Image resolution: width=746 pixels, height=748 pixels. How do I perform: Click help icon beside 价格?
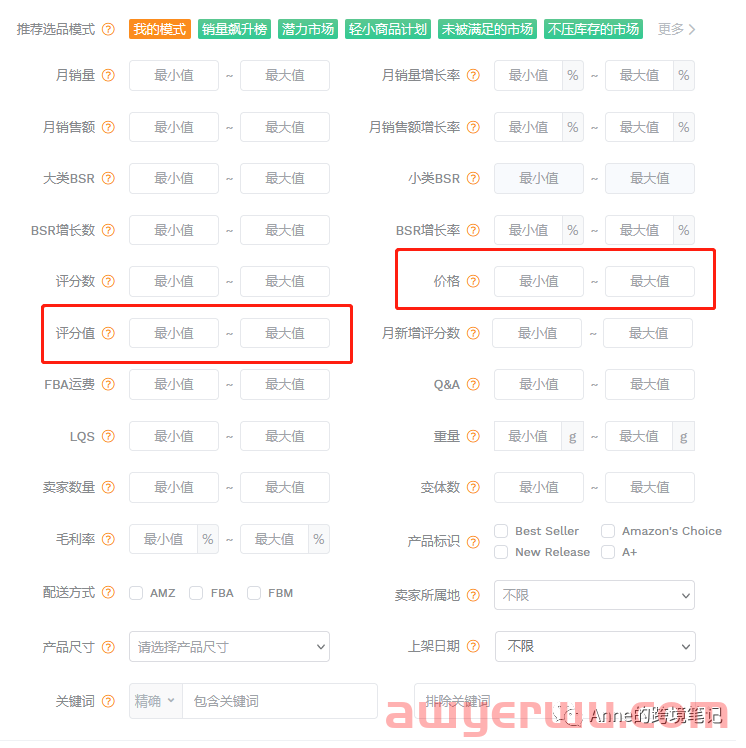coord(473,281)
